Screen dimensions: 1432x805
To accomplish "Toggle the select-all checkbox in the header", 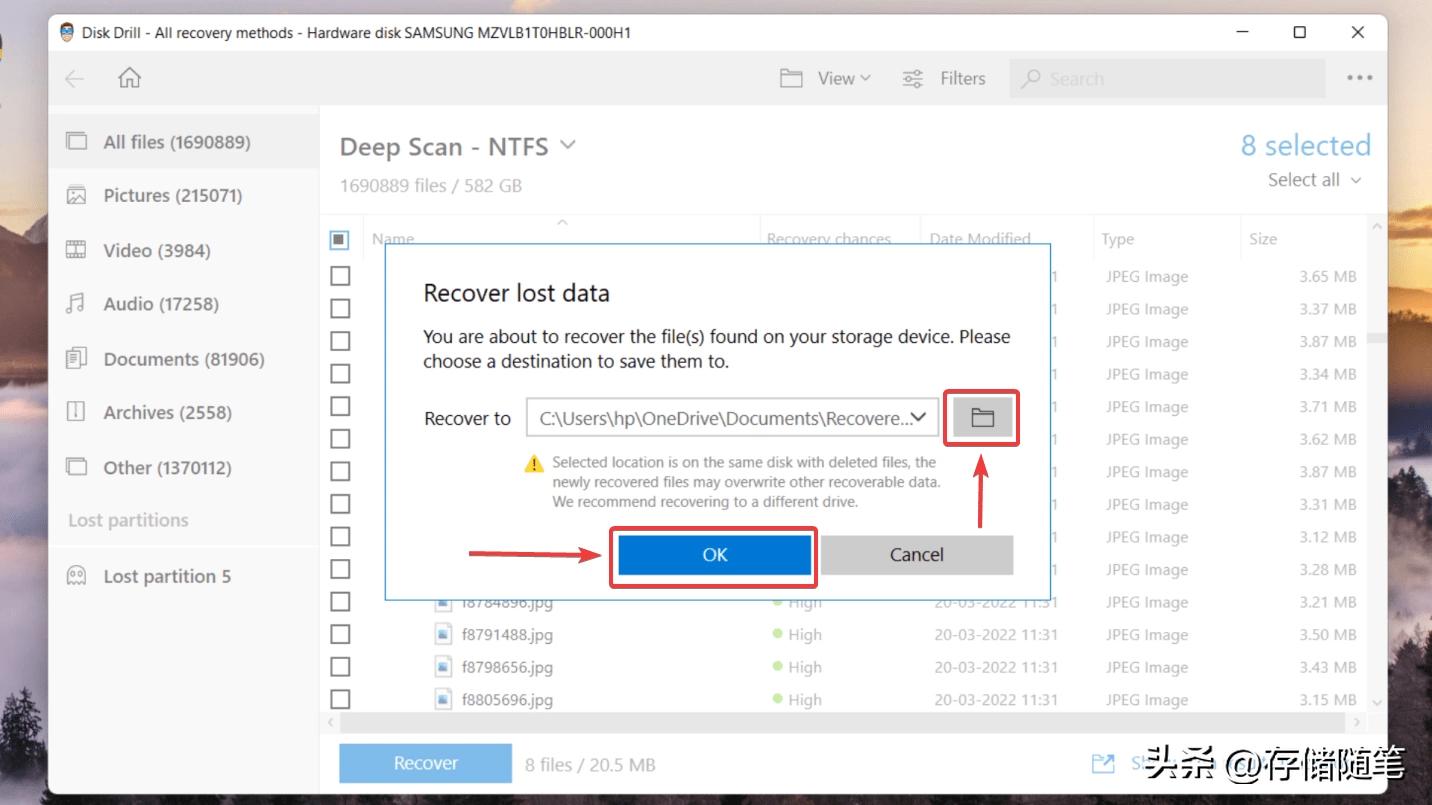I will pyautogui.click(x=340, y=240).
